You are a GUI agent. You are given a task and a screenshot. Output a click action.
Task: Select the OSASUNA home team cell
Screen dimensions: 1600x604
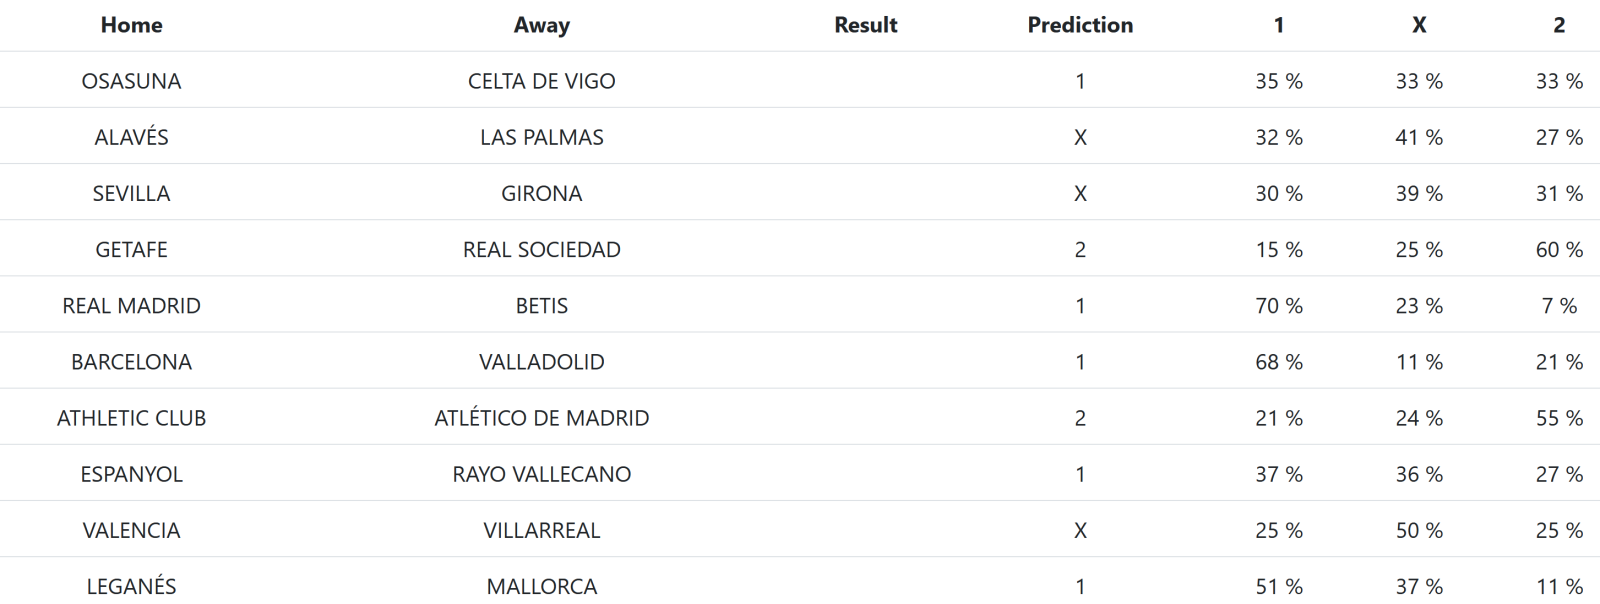131,81
